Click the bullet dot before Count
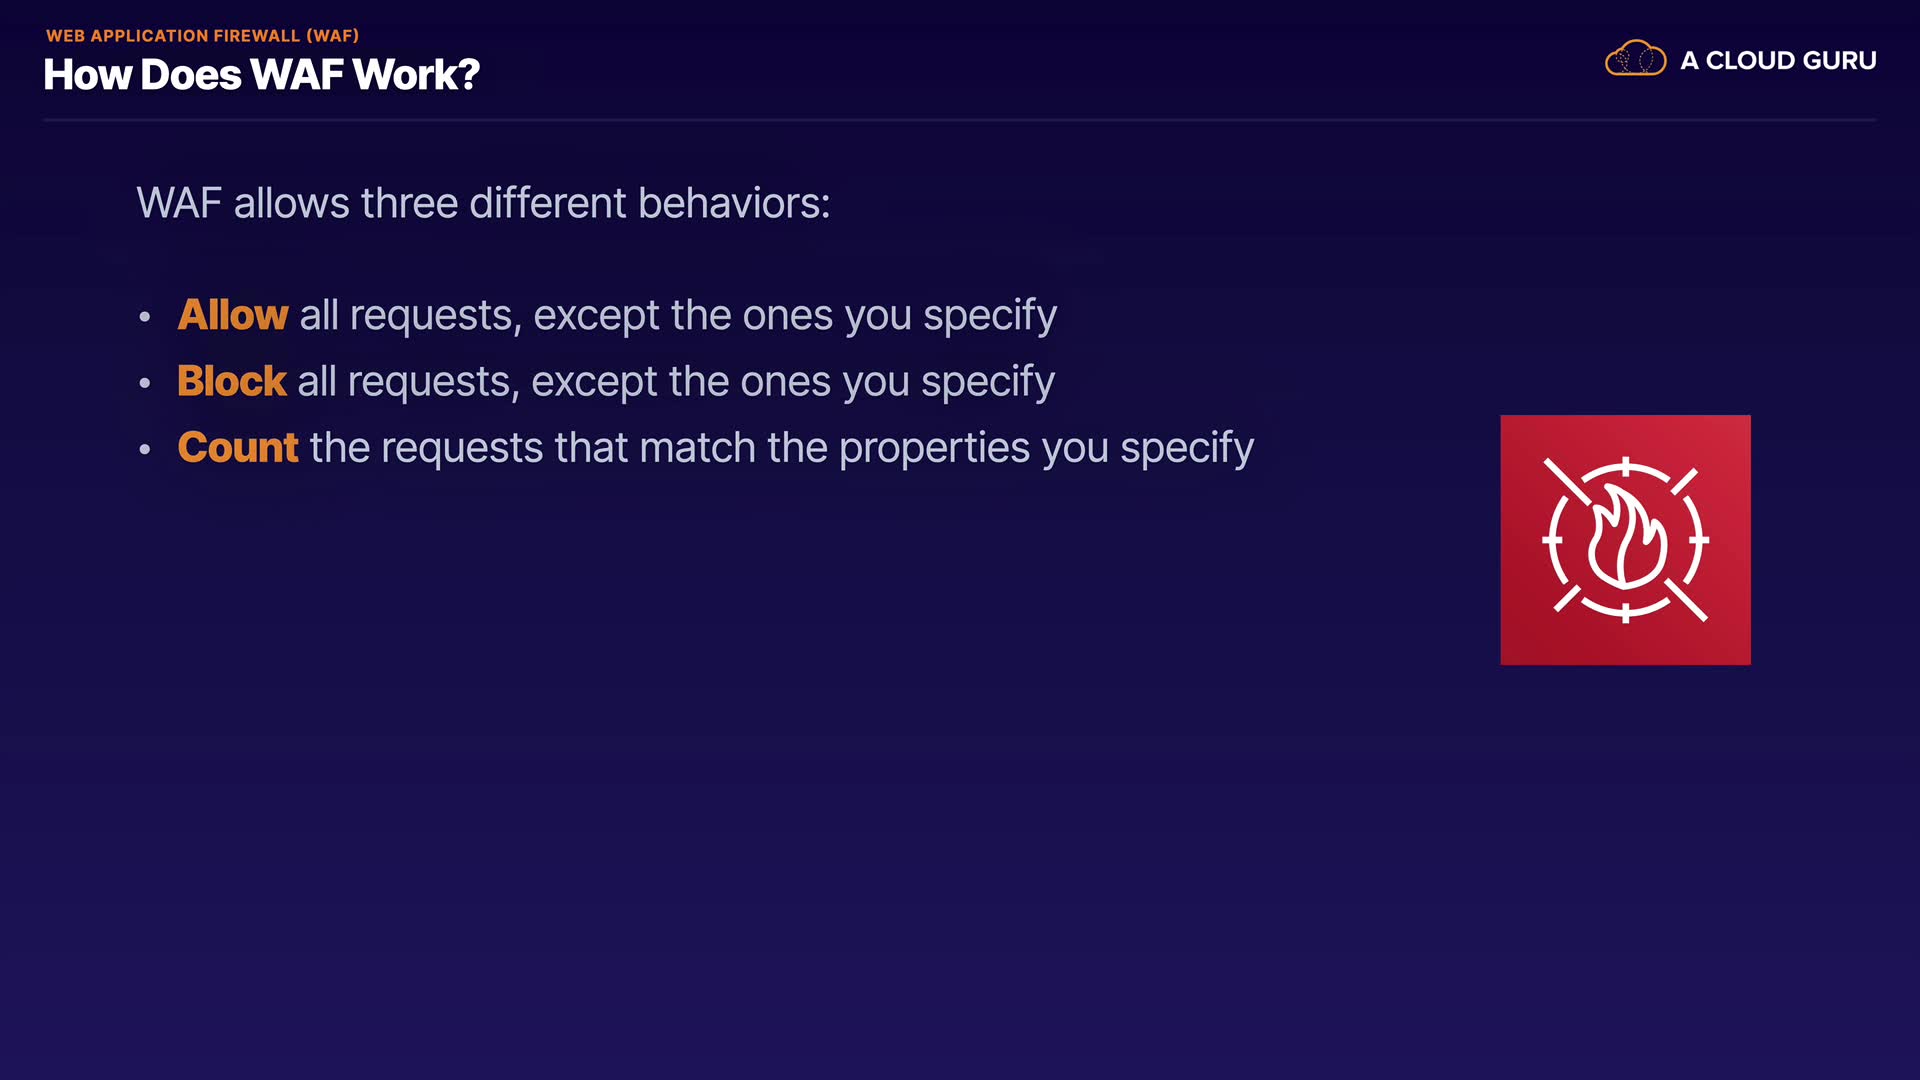Screen dimensions: 1920x1080 click(x=145, y=449)
